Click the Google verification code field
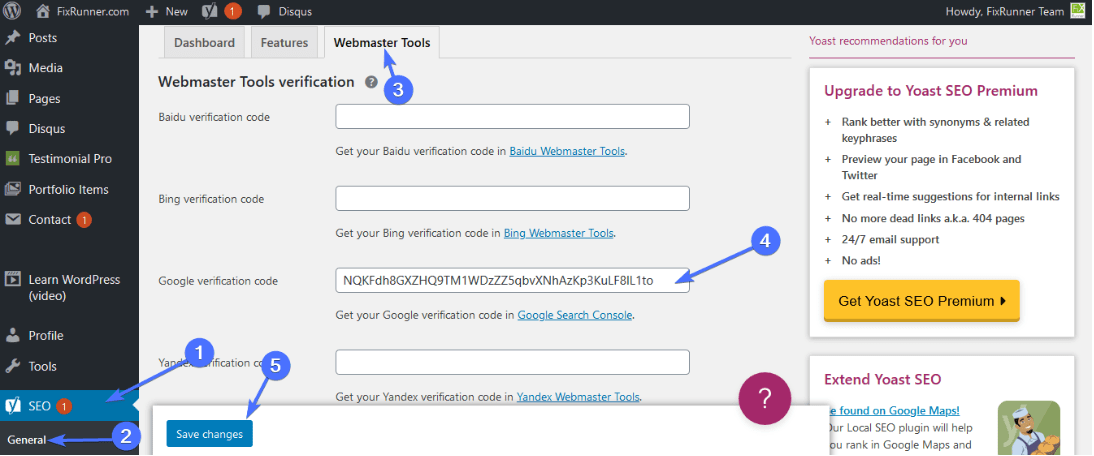 (512, 280)
